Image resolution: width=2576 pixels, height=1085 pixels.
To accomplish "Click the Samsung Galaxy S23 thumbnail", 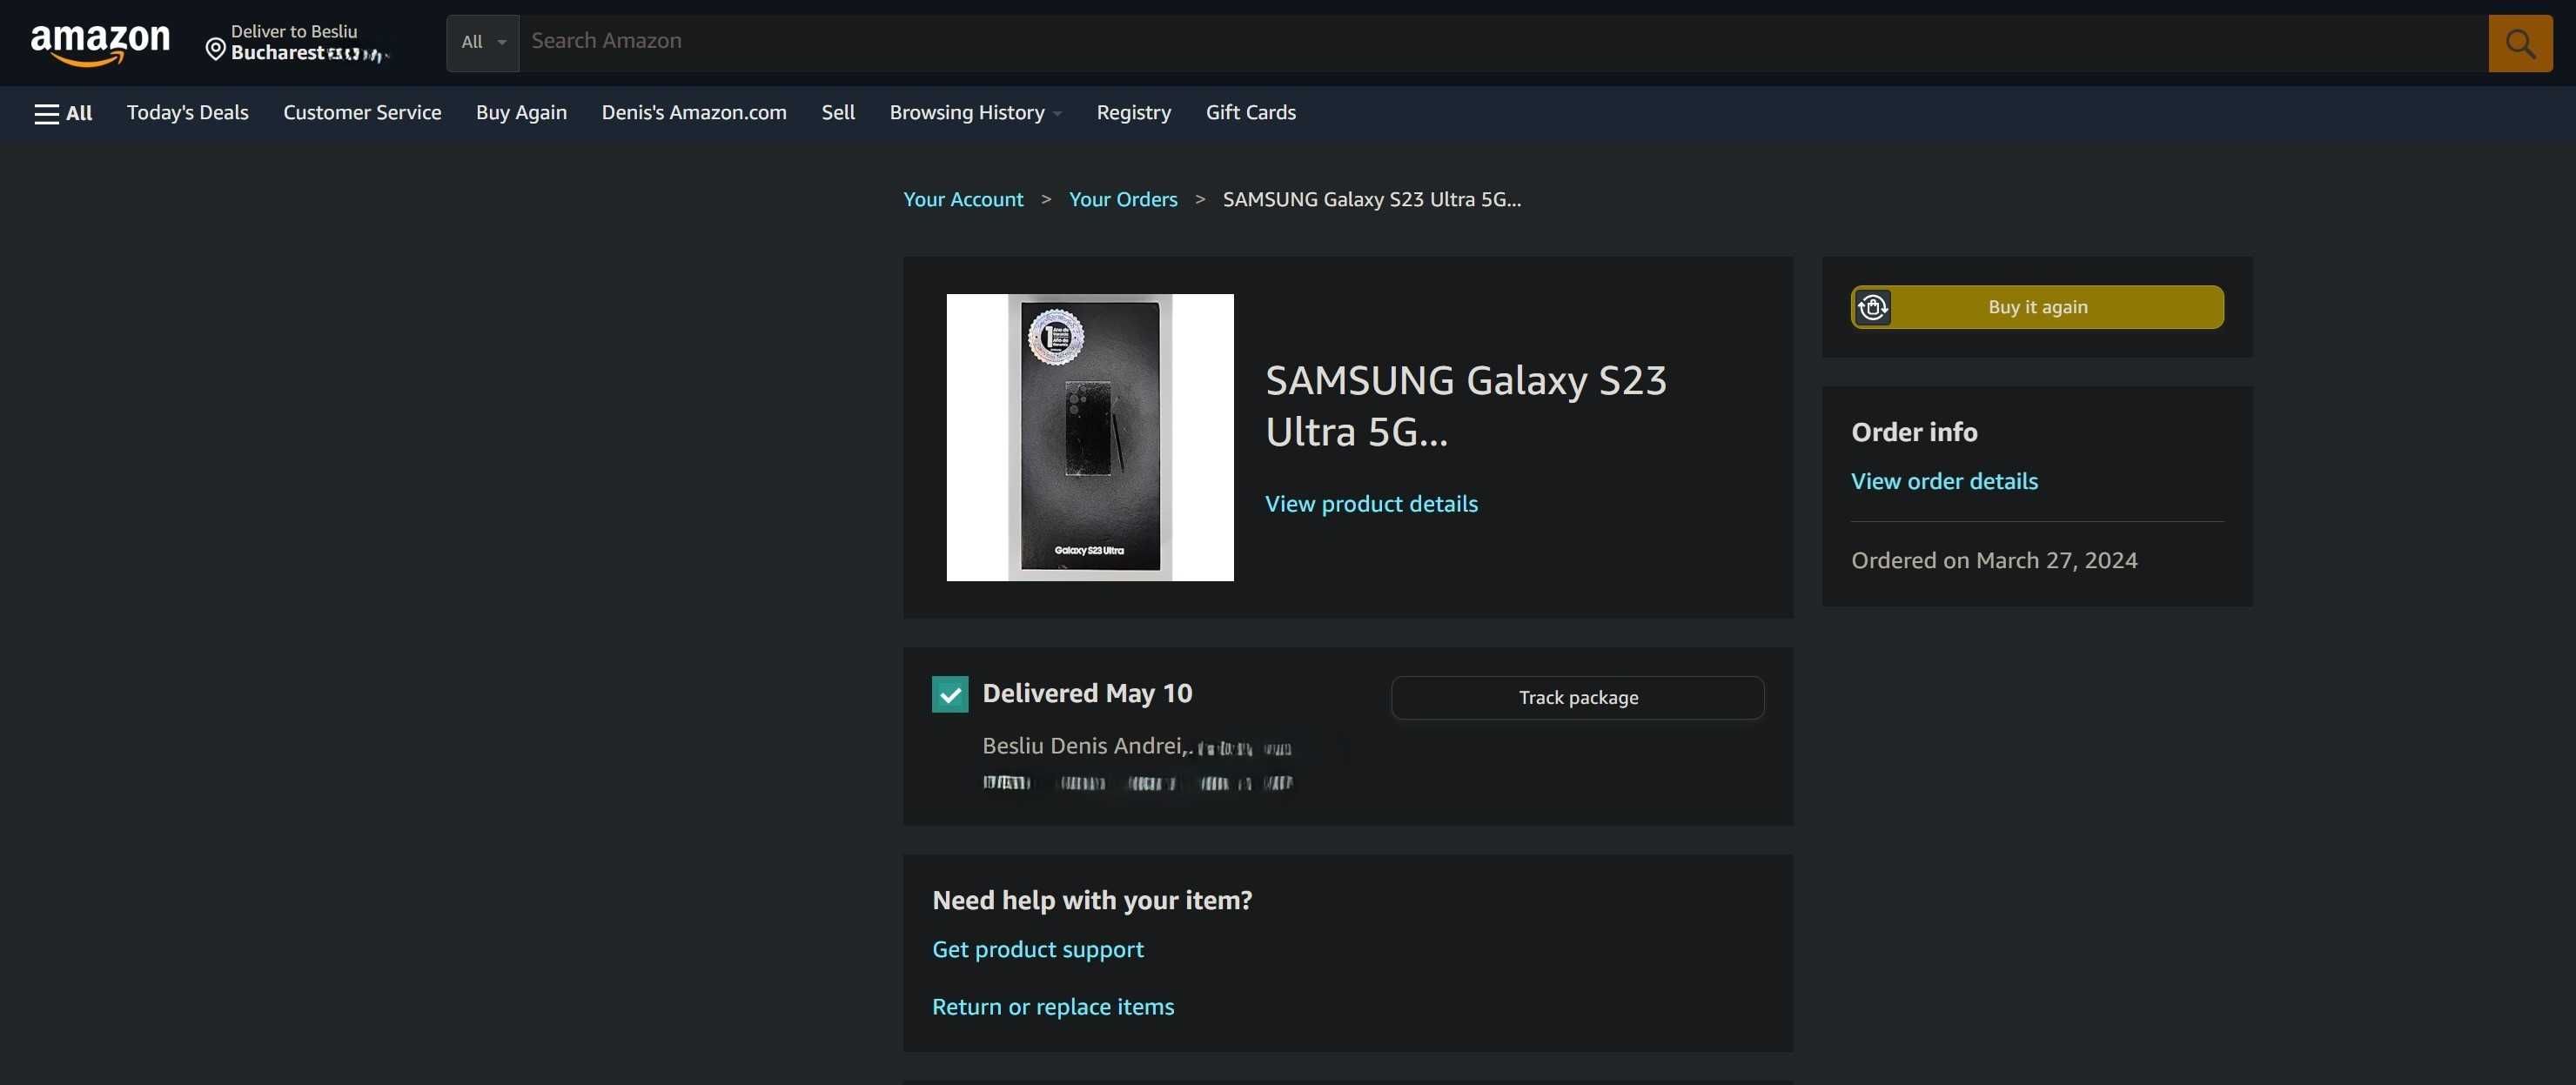I will 1090,437.
